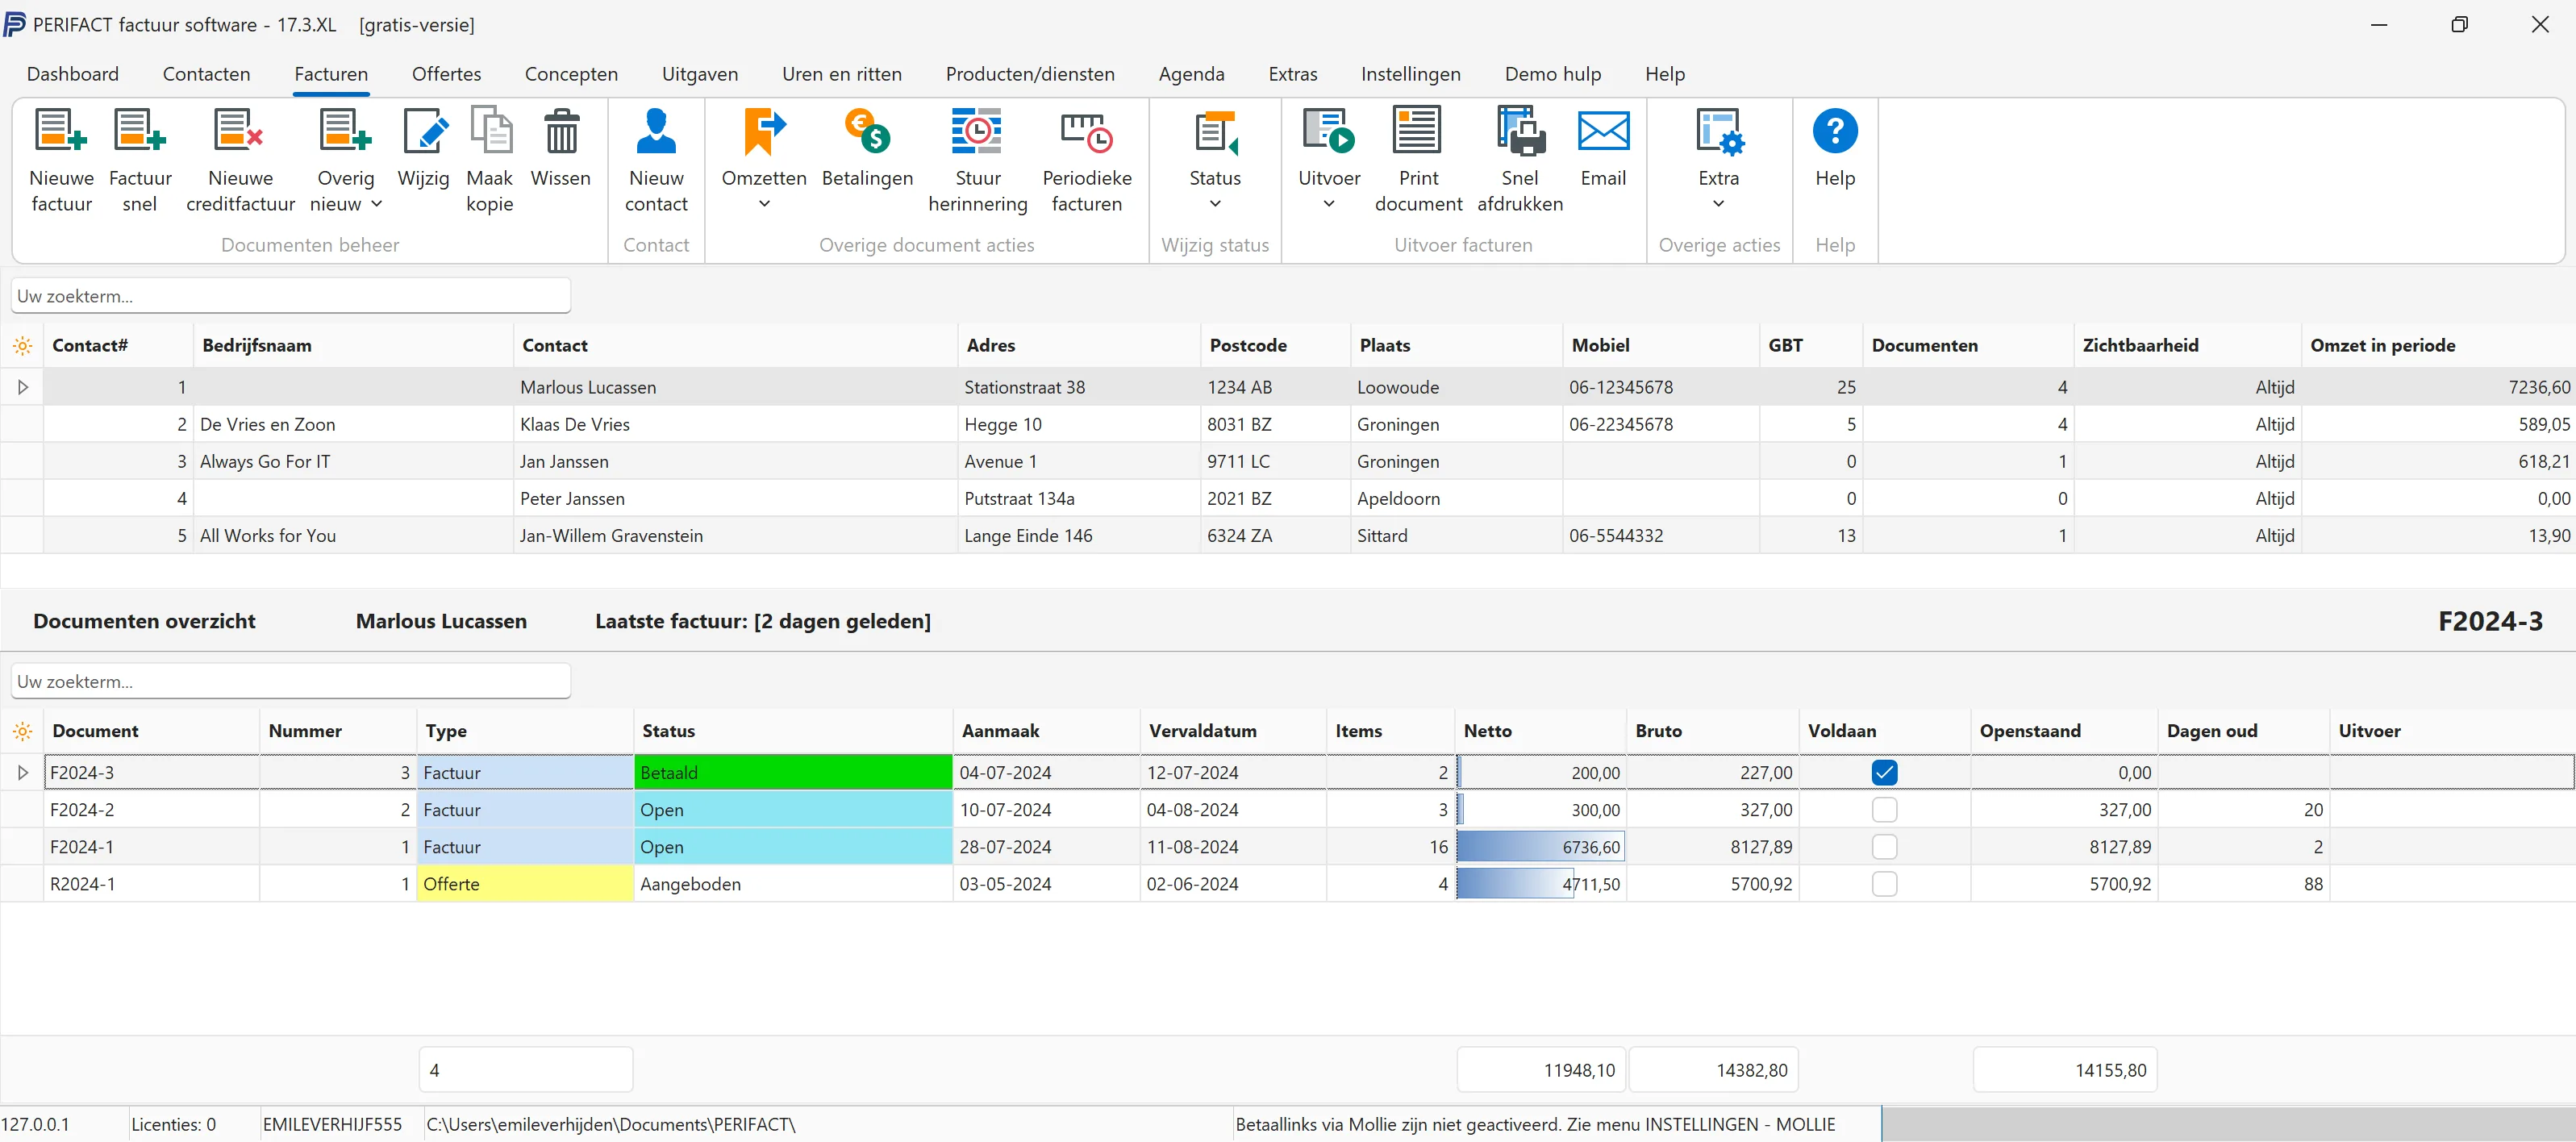Check Voldaan for invoice F2024-1
Viewport: 2576px width, 1142px height.
(x=1884, y=847)
